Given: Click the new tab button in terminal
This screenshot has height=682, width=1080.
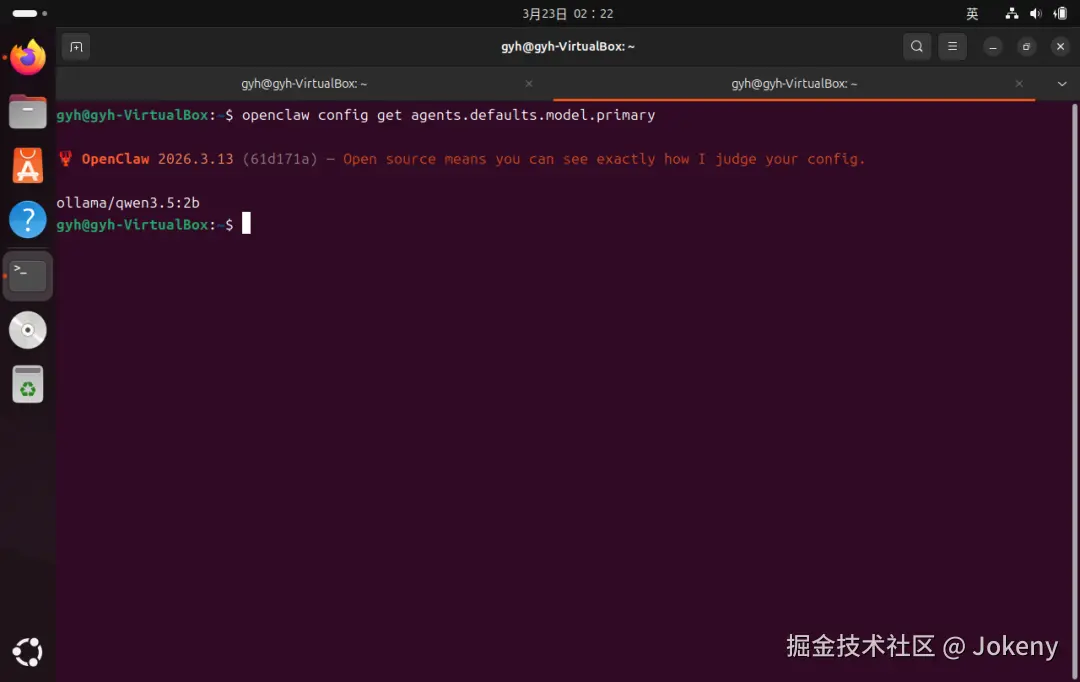Looking at the screenshot, I should click(76, 47).
